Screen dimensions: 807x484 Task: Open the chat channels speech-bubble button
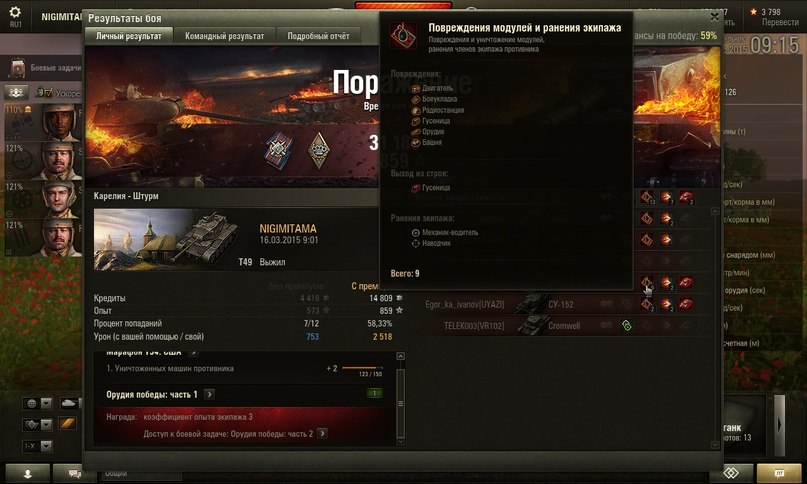(75, 473)
